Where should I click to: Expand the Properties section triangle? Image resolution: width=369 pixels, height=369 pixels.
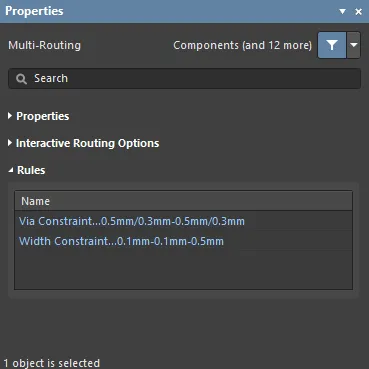tap(10, 116)
